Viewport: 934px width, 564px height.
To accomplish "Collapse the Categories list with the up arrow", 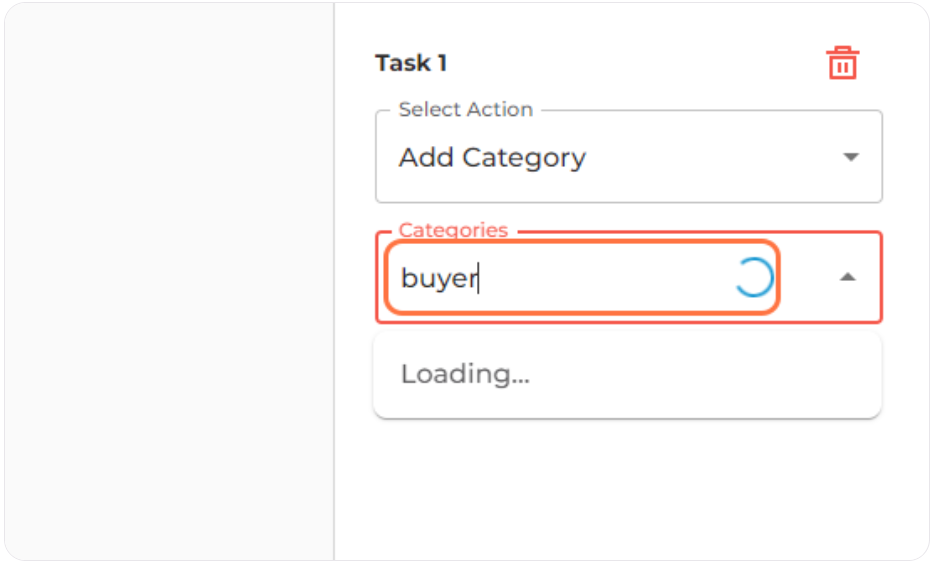I will [847, 277].
